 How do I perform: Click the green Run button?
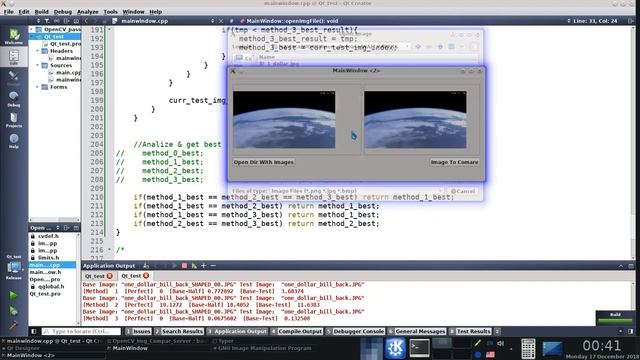[13, 295]
